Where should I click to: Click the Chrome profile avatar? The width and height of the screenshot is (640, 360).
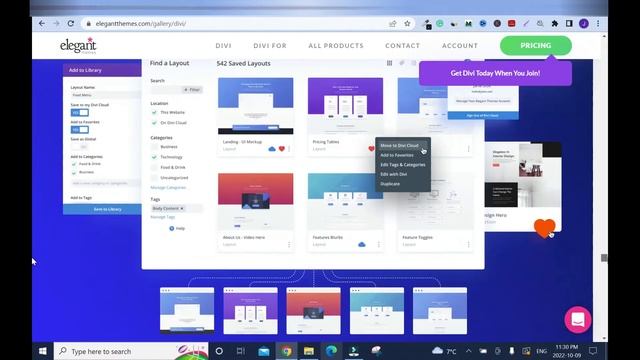(x=584, y=24)
